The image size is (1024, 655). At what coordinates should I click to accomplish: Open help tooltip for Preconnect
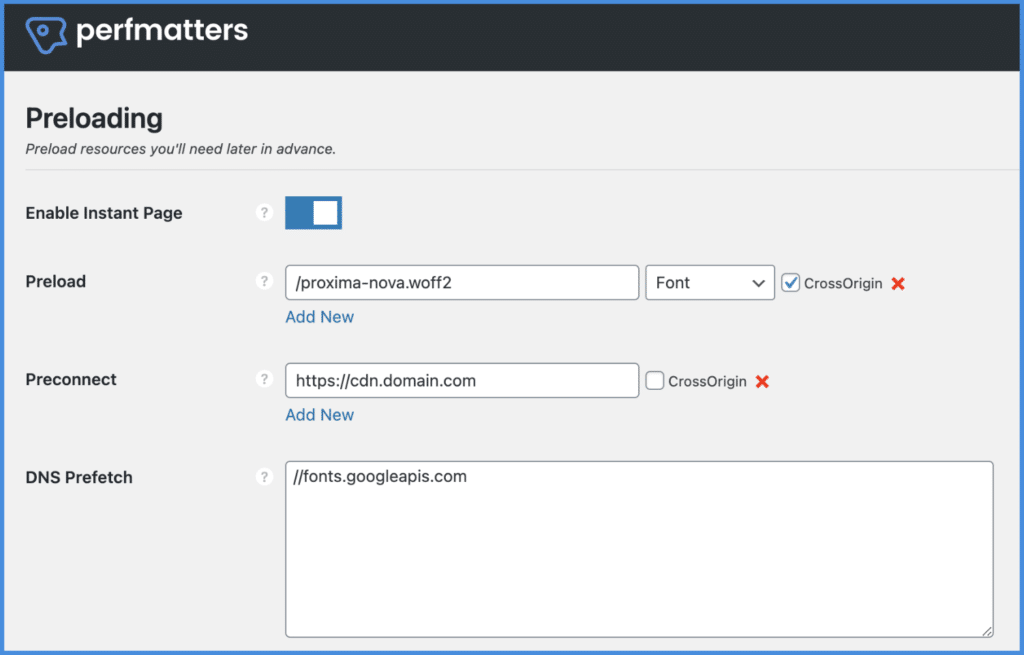264,379
